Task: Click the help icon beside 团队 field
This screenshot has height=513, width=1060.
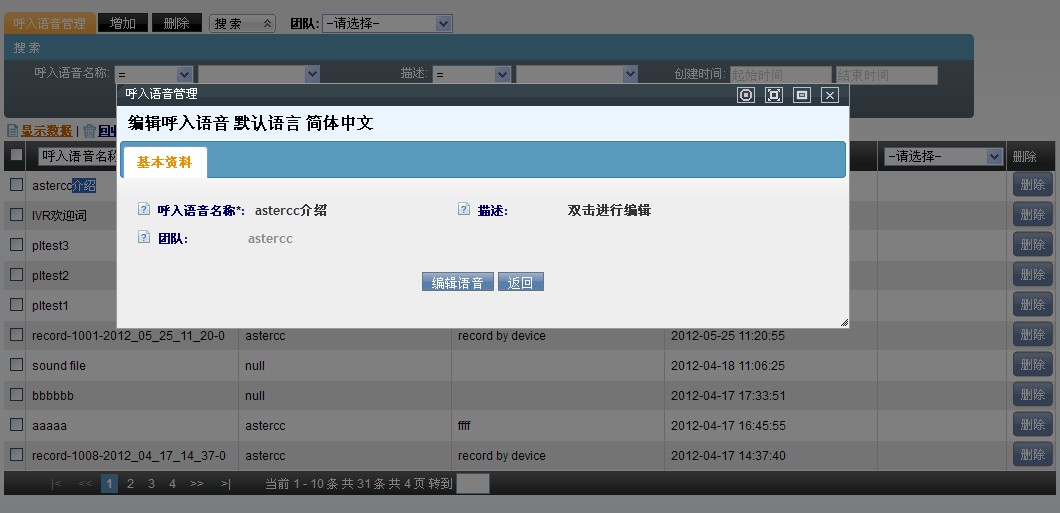Action: click(x=143, y=239)
